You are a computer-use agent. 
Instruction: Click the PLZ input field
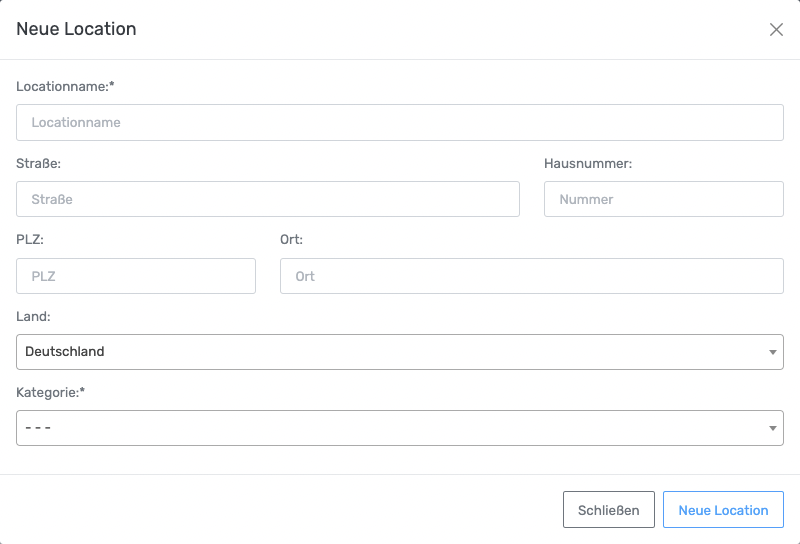coord(136,276)
